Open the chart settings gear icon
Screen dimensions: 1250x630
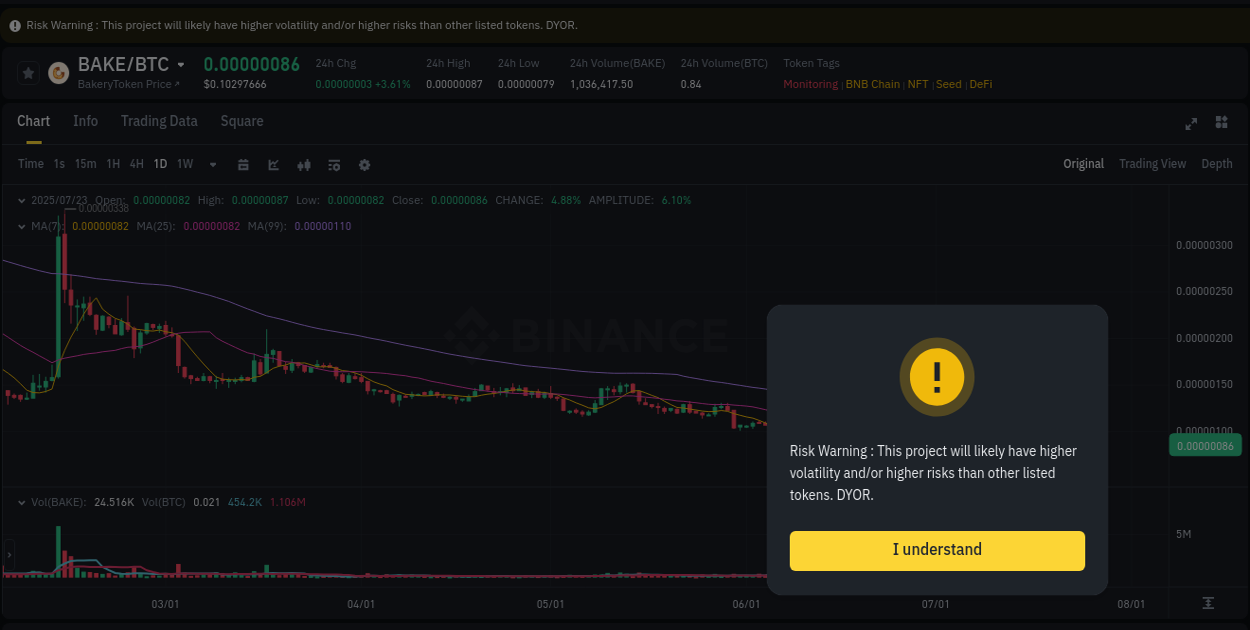tap(364, 164)
